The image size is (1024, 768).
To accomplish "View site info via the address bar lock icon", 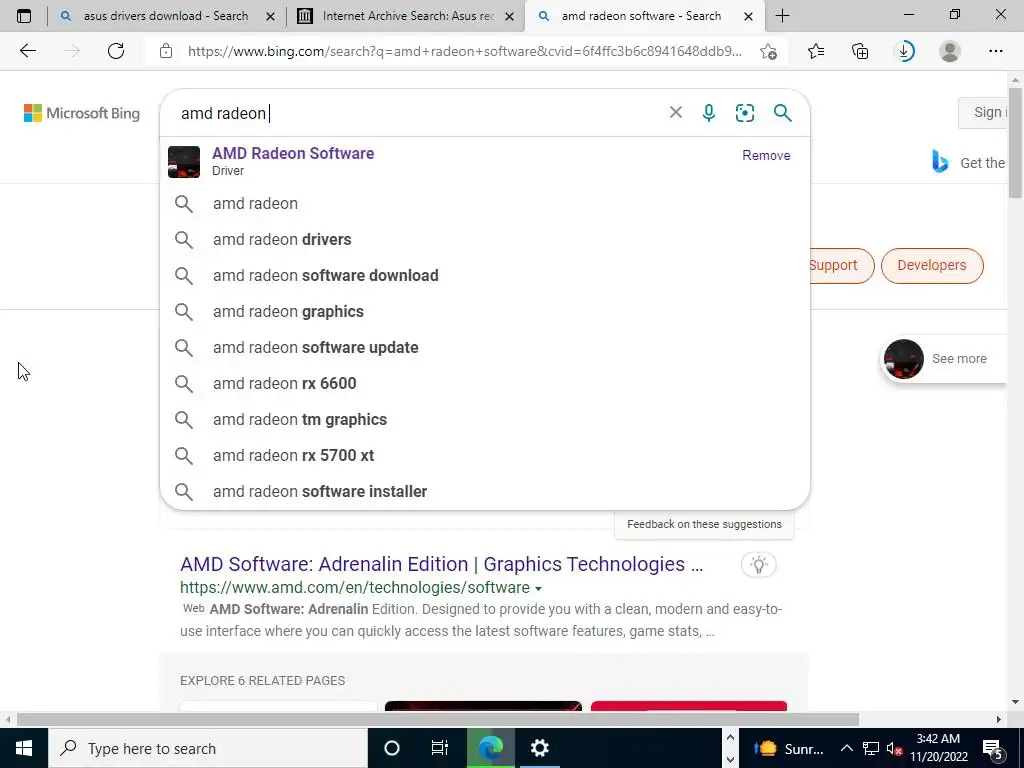I will [166, 51].
